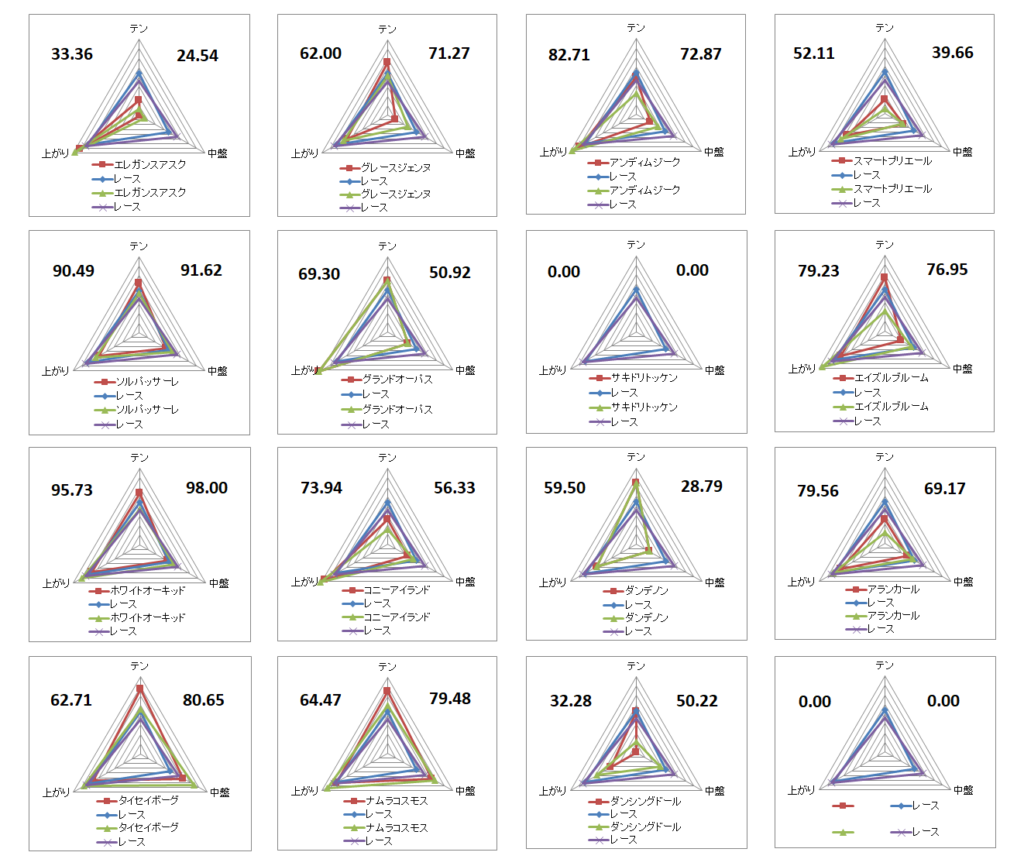Screen dimensions: 1024x866
Task: Click red ホワイトオーキッド legend marker
Action: click(101, 590)
